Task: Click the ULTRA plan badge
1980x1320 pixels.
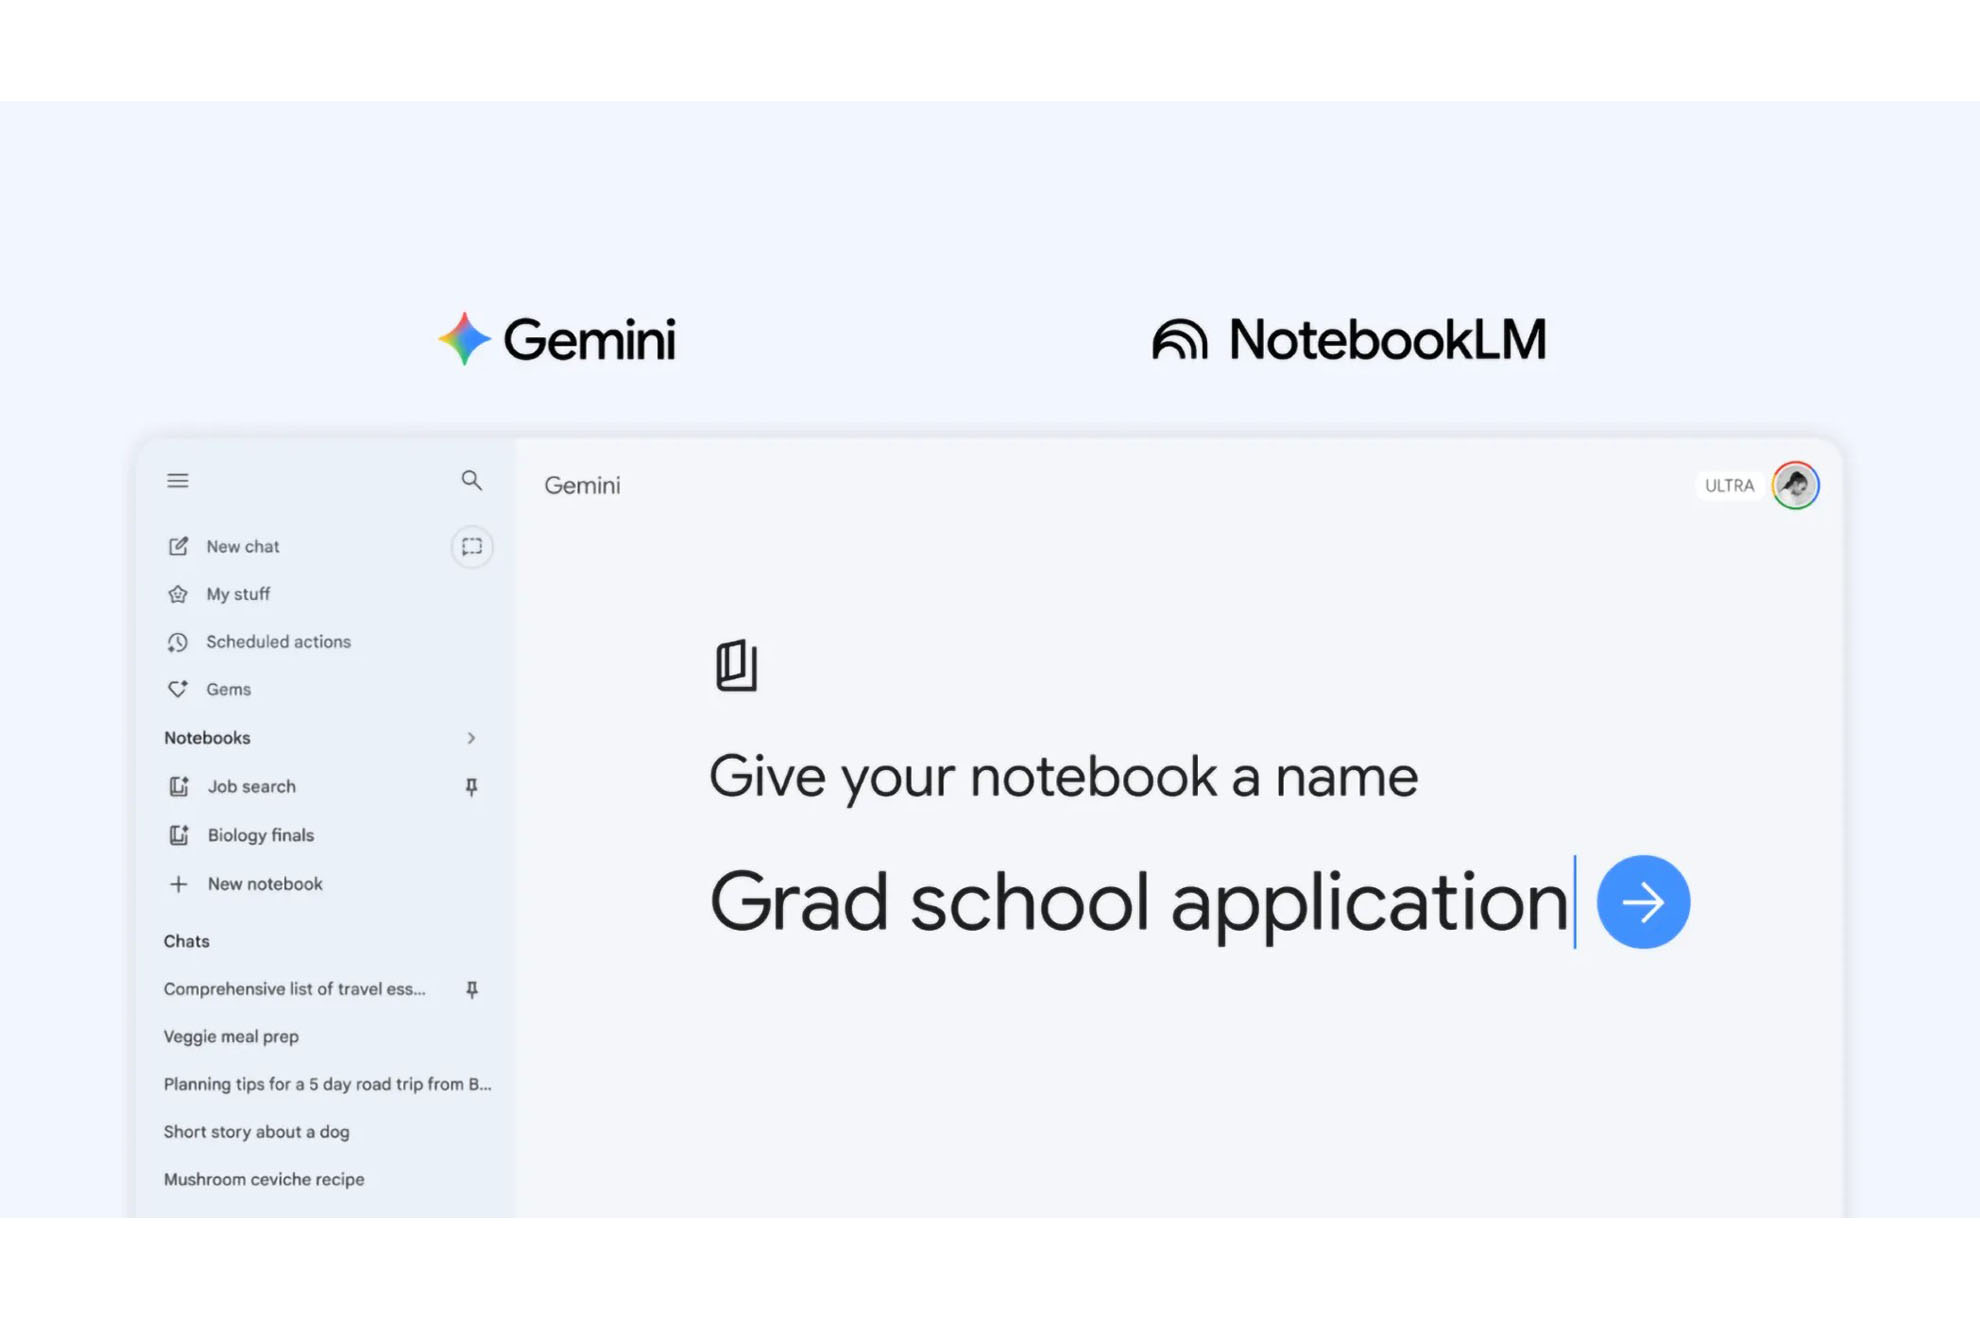Action: point(1729,486)
